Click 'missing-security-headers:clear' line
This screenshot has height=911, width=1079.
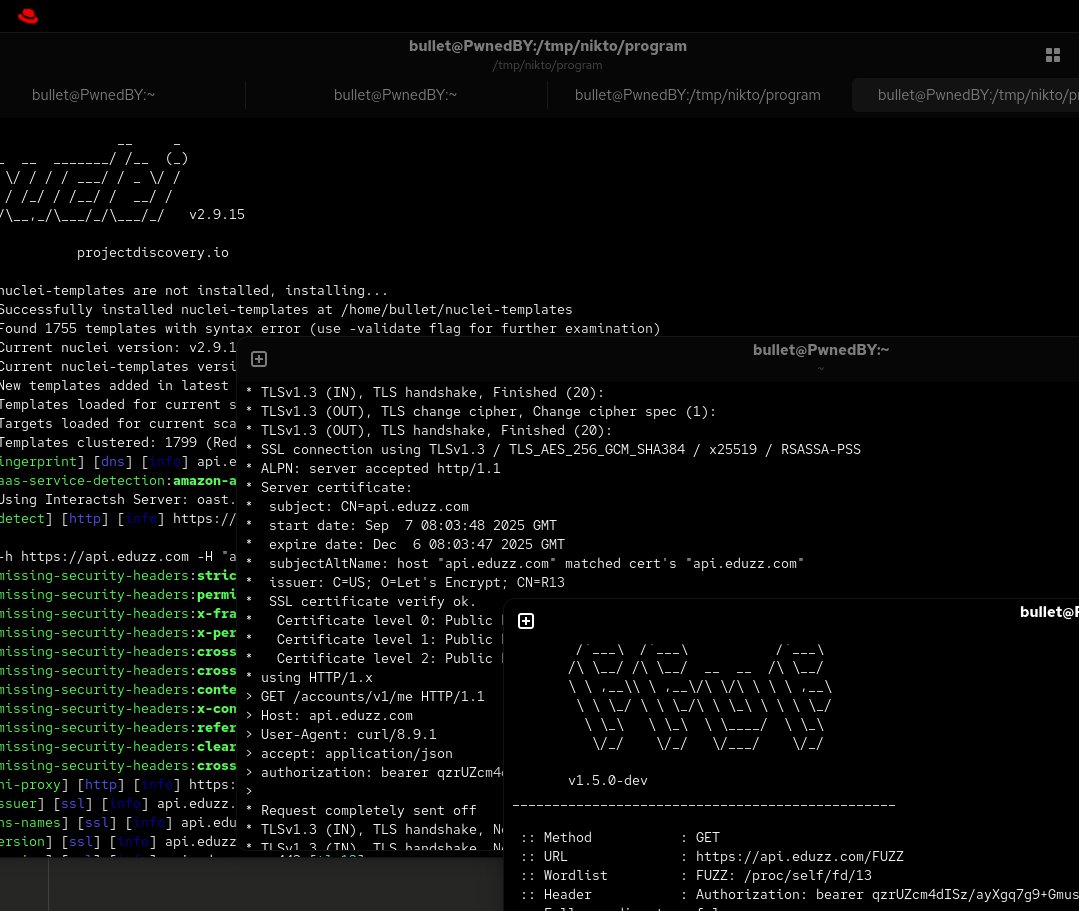tap(118, 747)
